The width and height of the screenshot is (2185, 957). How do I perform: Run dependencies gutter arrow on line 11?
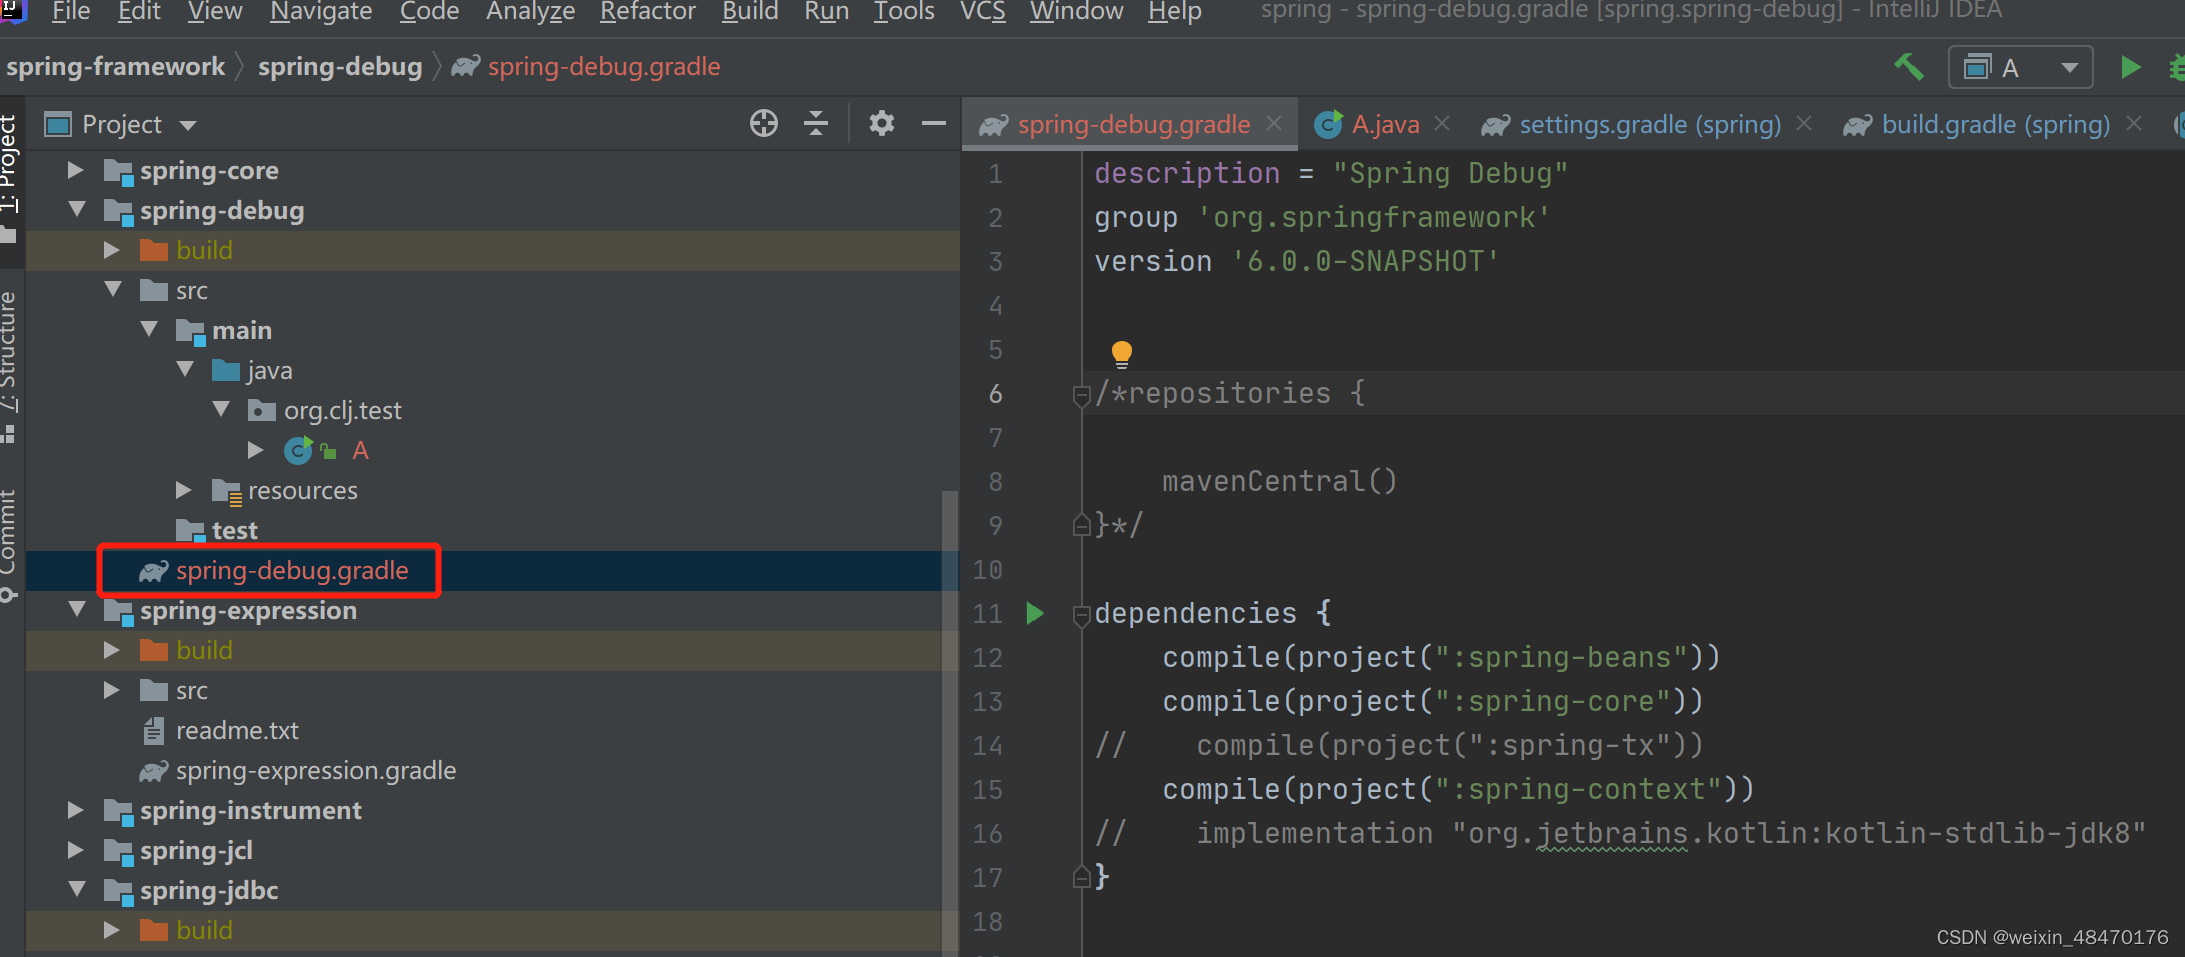[x=1035, y=613]
